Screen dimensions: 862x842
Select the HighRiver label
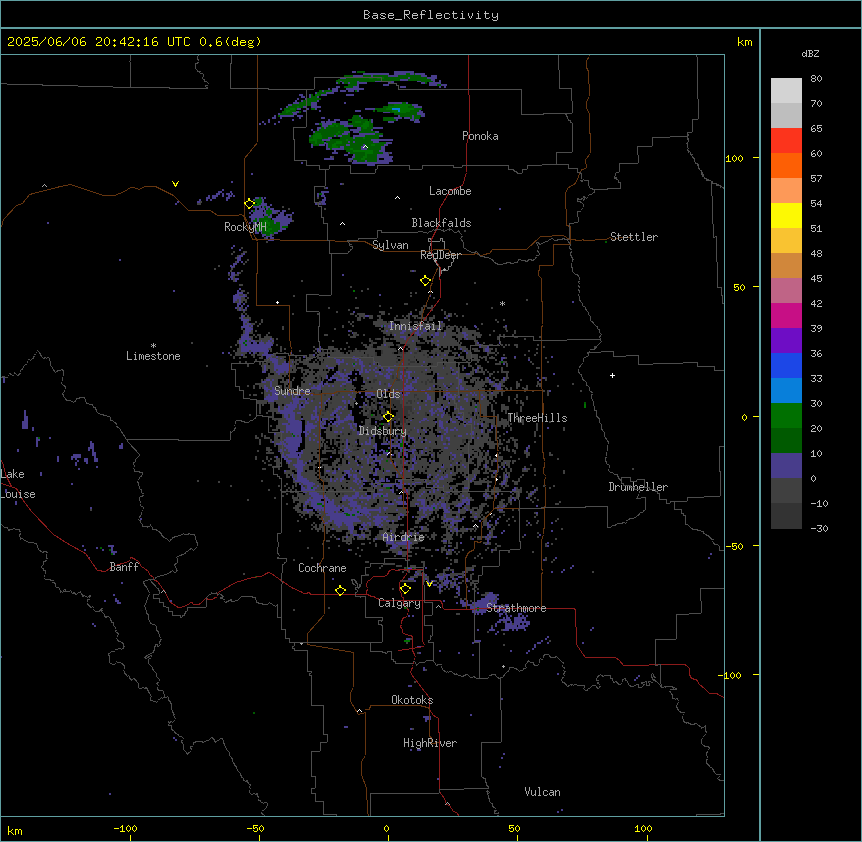pyautogui.click(x=430, y=743)
